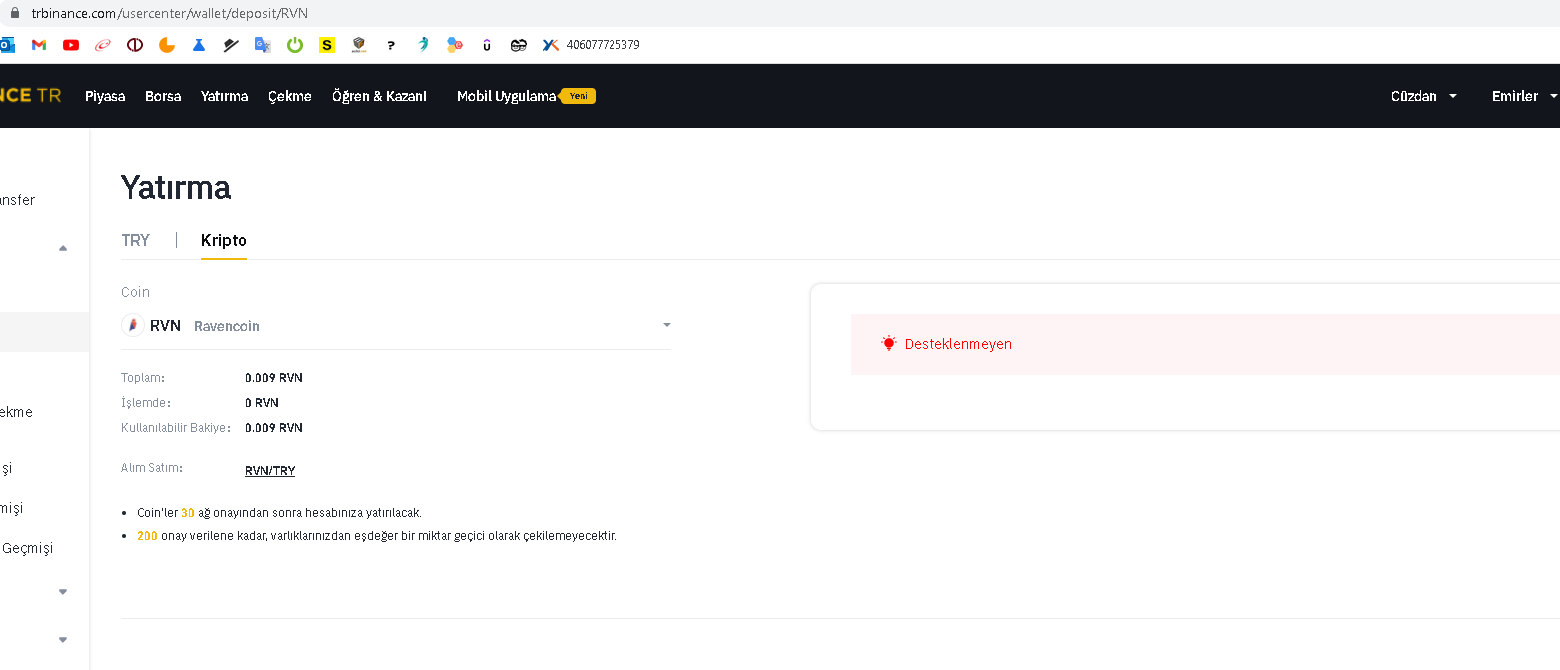Select the Kripto tab
1560x670 pixels.
[x=224, y=240]
